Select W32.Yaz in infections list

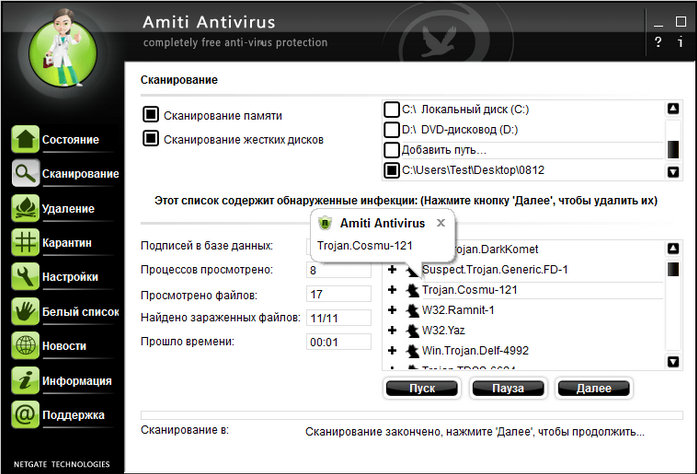tap(443, 330)
